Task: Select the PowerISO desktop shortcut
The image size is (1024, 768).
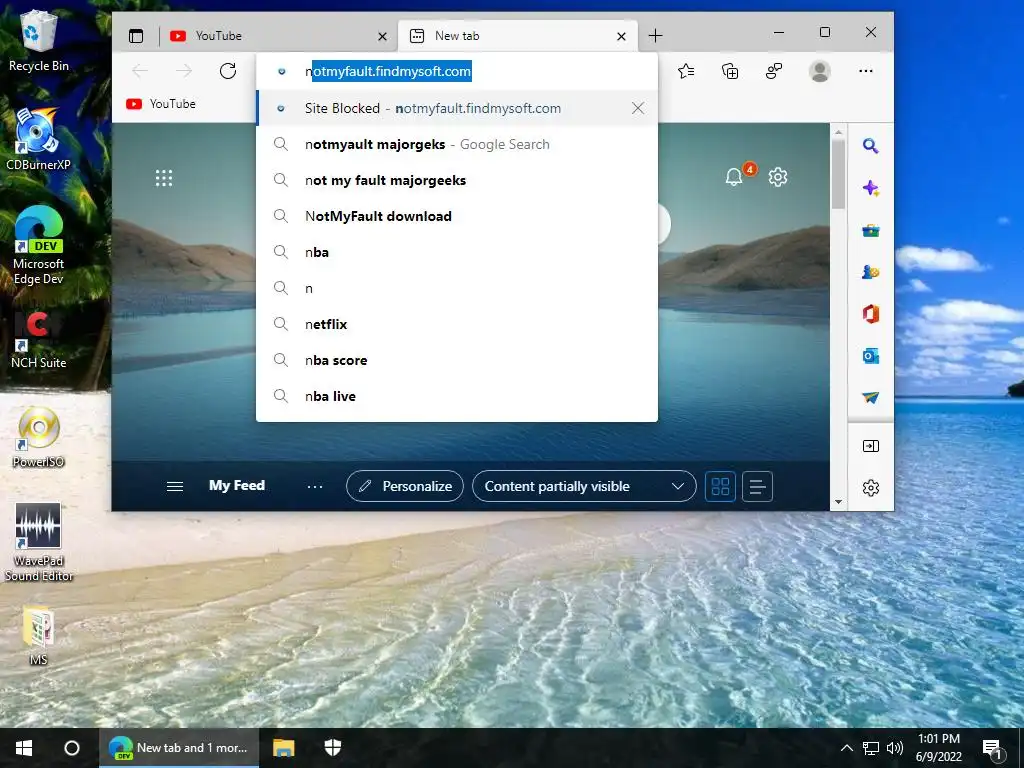Action: [38, 438]
